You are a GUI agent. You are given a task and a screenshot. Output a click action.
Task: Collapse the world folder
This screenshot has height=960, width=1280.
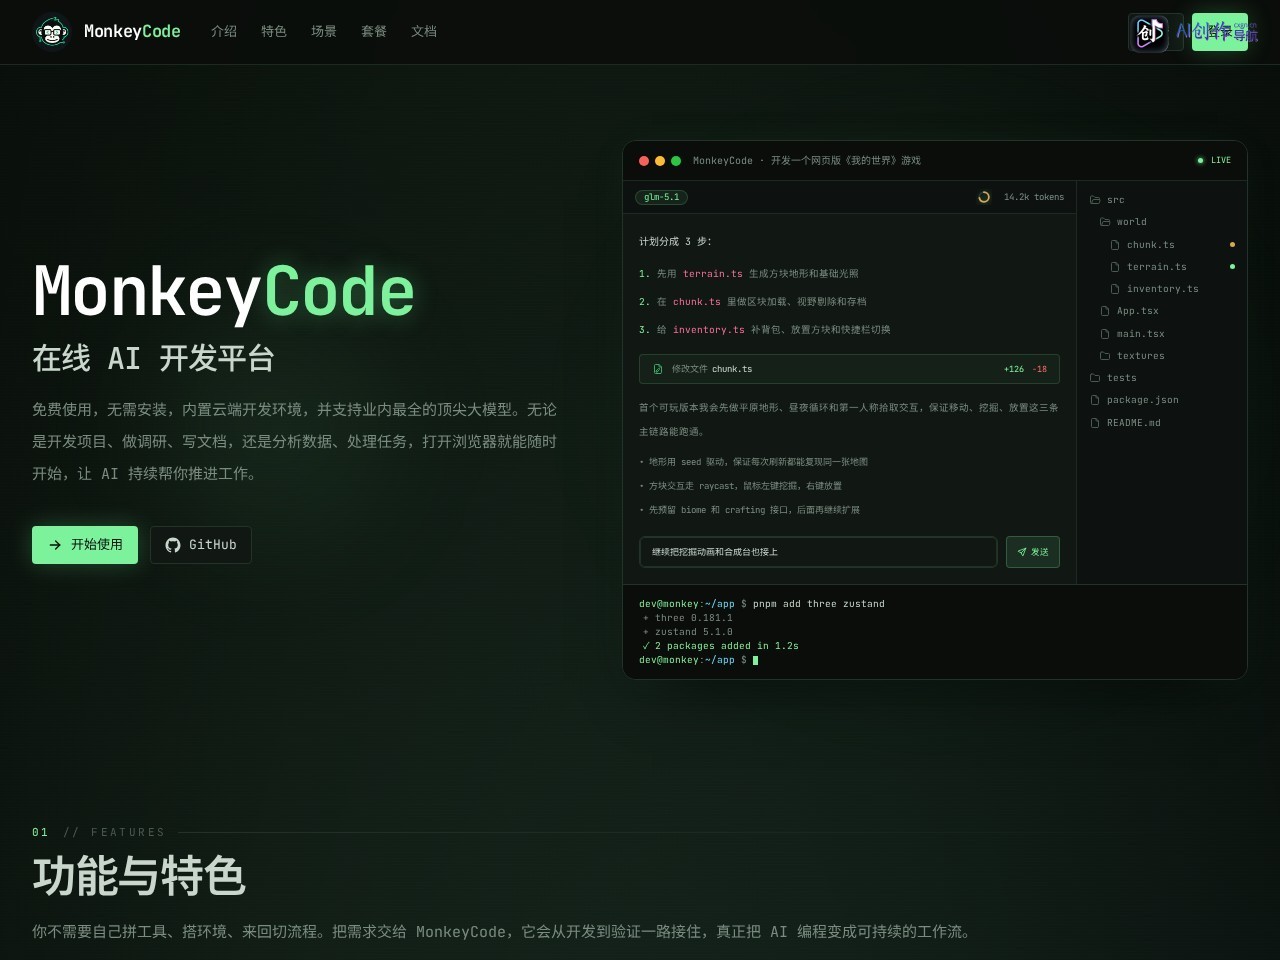pos(1123,222)
